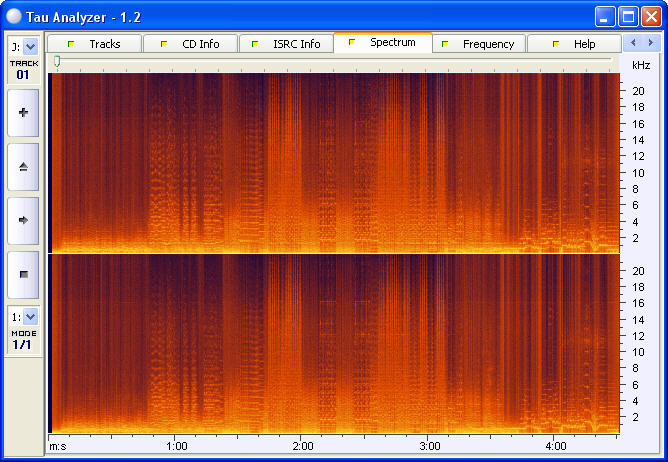Click the 3:00 time marker
Image resolution: width=668 pixels, height=462 pixels.
click(429, 446)
